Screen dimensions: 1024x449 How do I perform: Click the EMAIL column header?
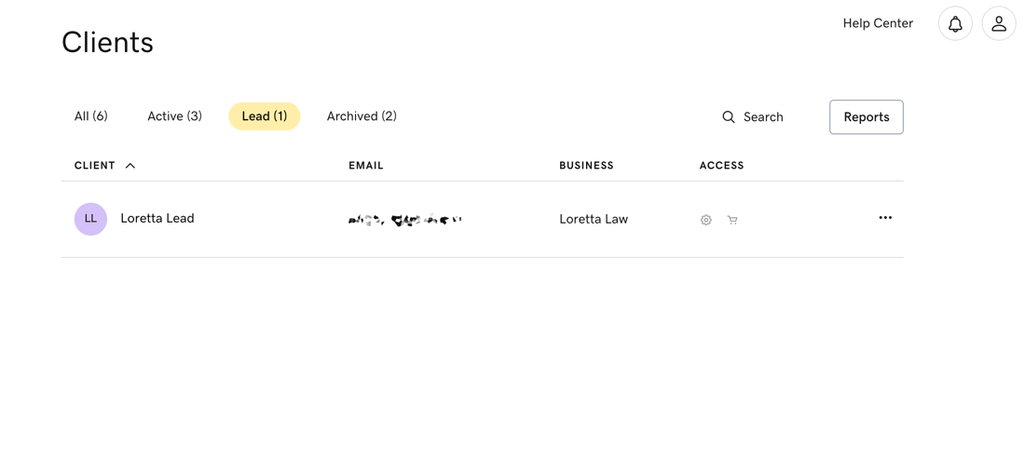pyautogui.click(x=365, y=166)
